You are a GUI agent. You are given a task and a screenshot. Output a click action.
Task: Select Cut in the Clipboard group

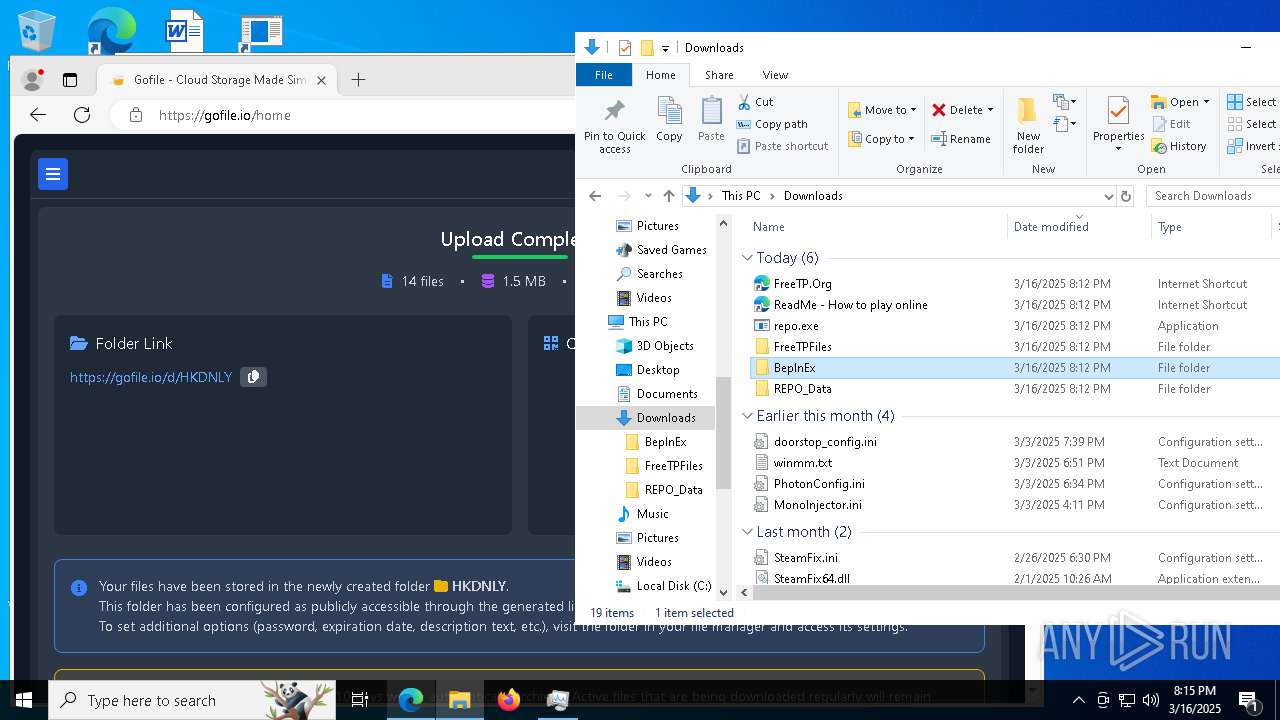(x=756, y=102)
